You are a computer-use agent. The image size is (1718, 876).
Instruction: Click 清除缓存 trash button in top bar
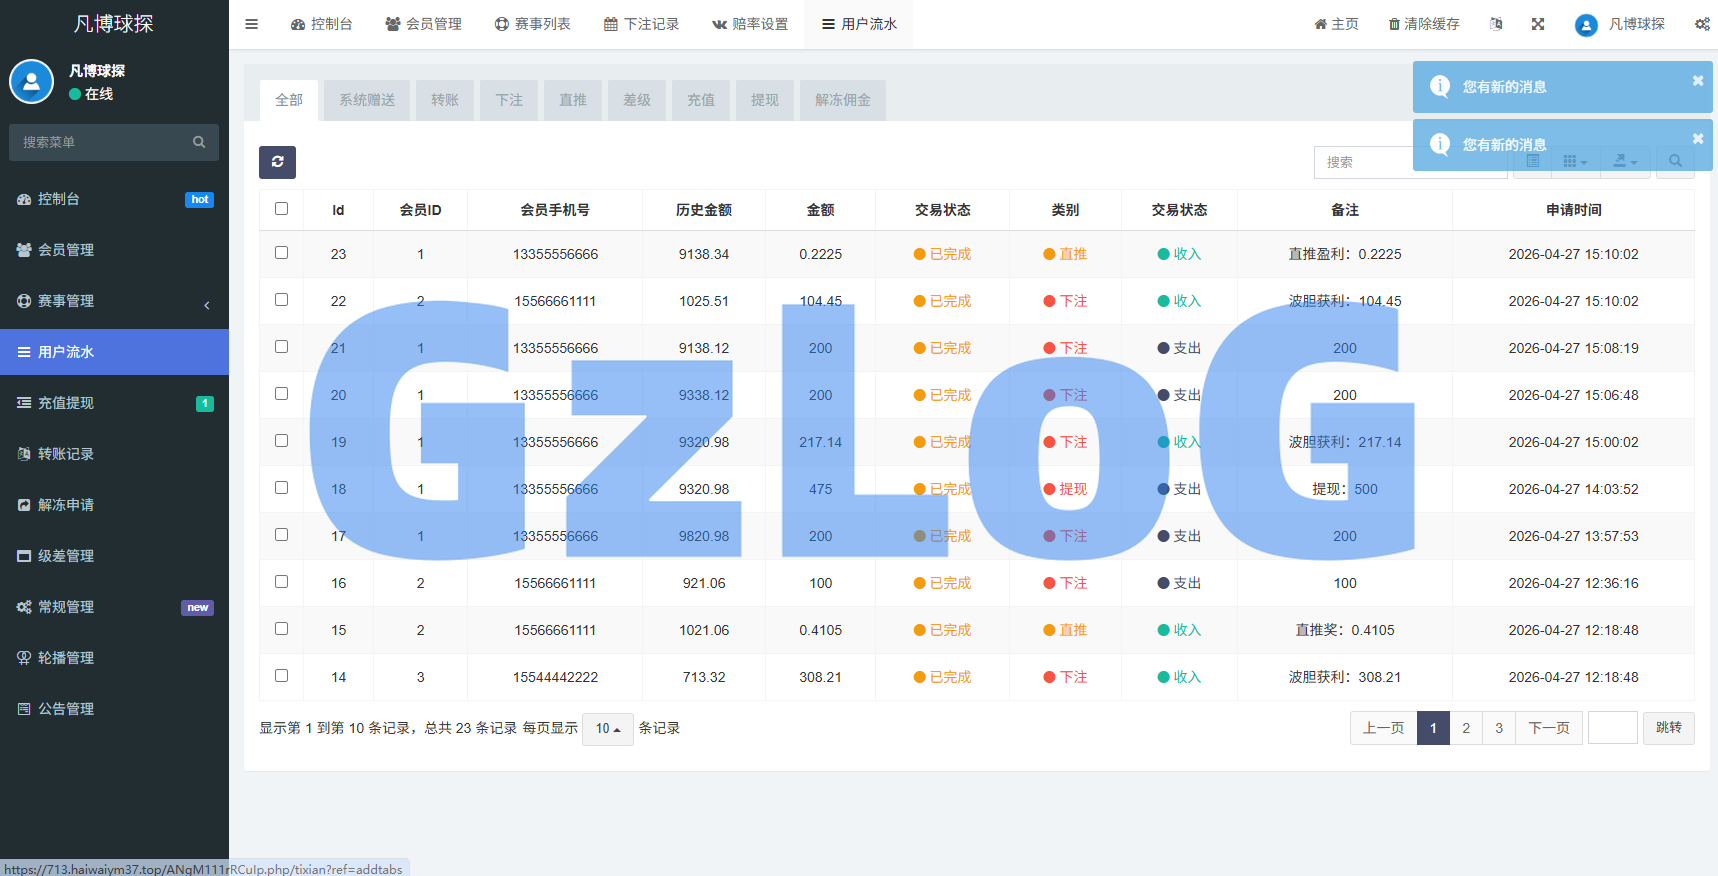(x=1424, y=24)
